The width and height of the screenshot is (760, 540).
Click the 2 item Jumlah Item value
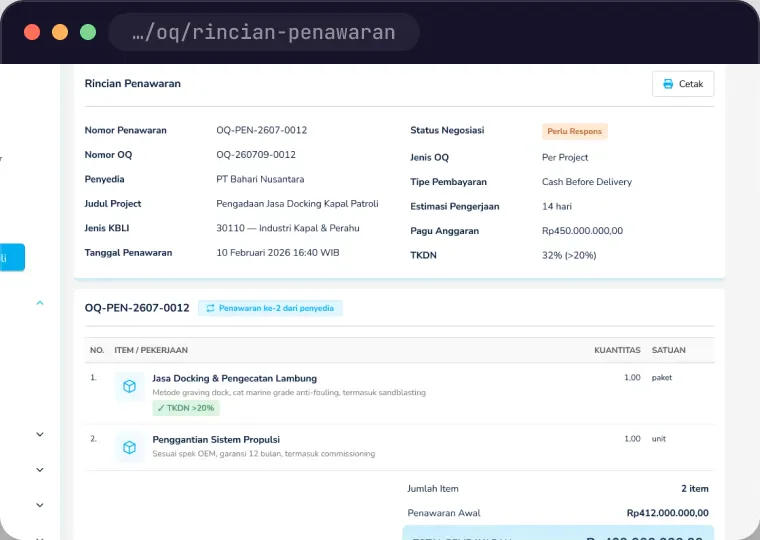695,489
